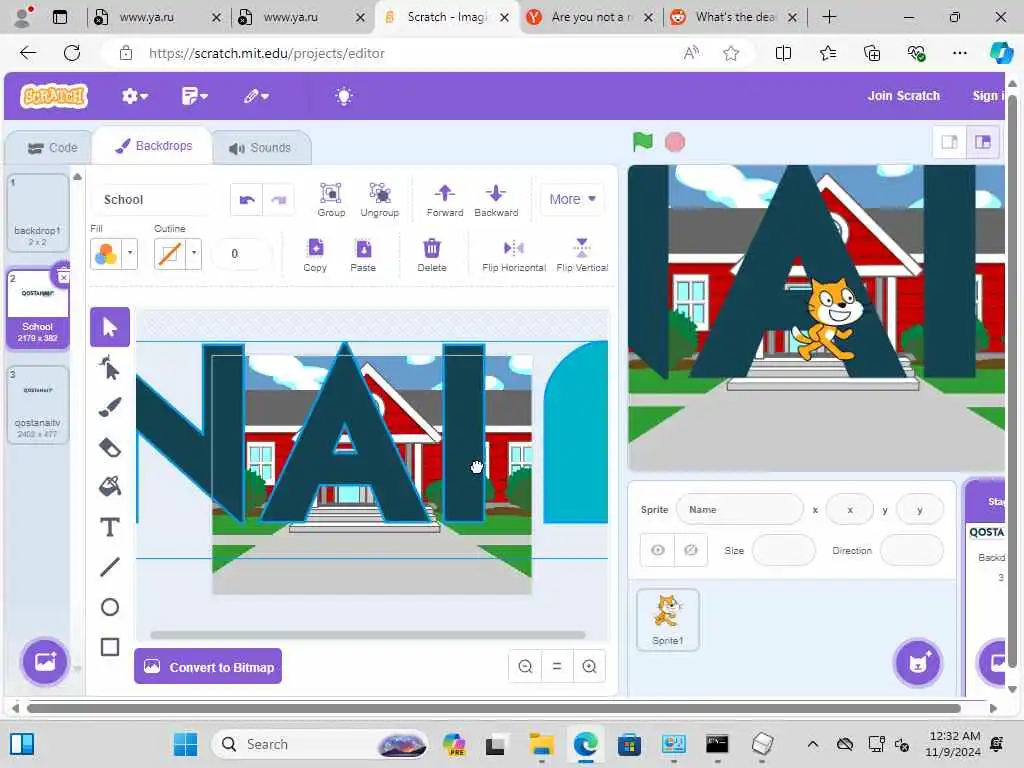This screenshot has width=1024, height=768.
Task: Click the Scratch logo
Action: (54, 97)
